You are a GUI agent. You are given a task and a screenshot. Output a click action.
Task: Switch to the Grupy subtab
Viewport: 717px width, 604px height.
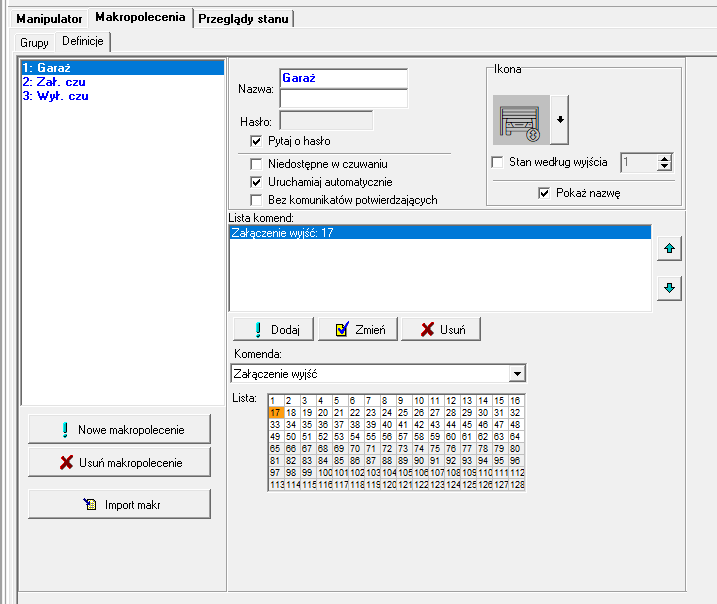[34, 43]
